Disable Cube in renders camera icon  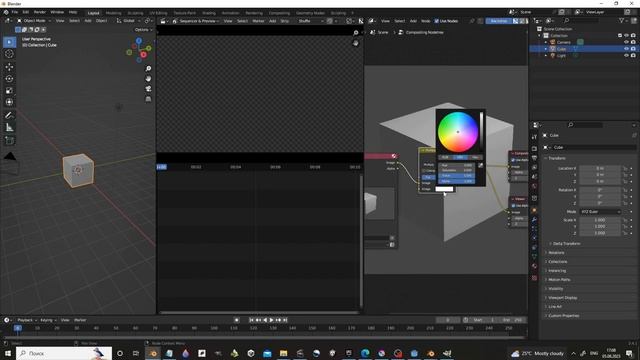coord(633,49)
